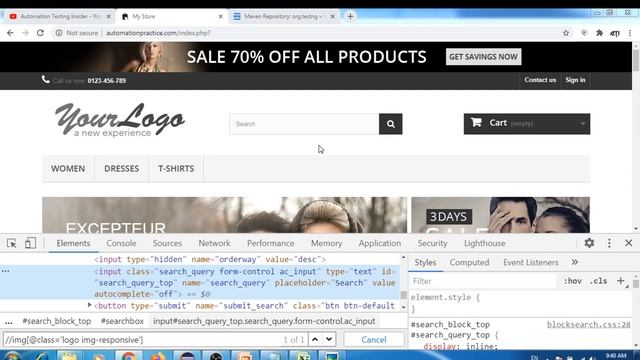Screen dimensions: 640x360
Task: Close the DevTools panel
Action: tap(629, 243)
